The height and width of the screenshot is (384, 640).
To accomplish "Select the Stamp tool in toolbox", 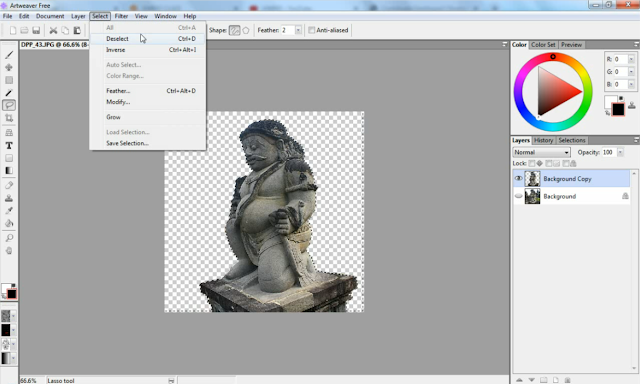I will point(9,198).
